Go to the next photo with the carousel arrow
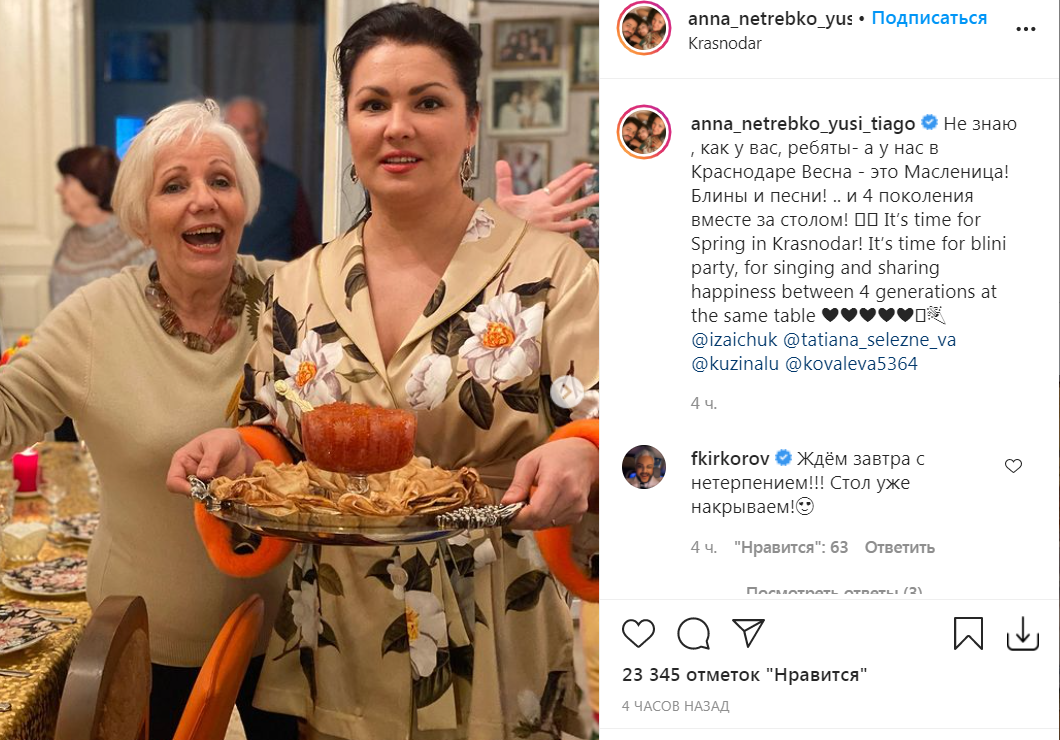1060x740 pixels. coord(567,391)
